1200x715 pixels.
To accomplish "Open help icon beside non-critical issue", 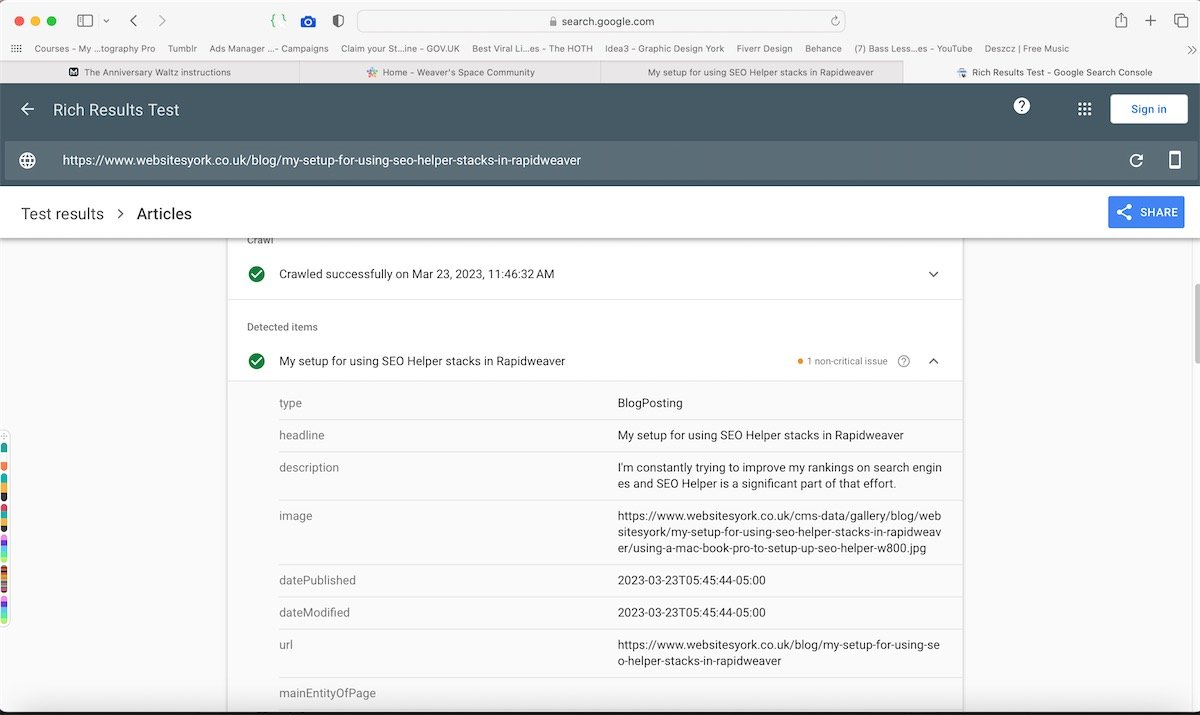I will 904,361.
